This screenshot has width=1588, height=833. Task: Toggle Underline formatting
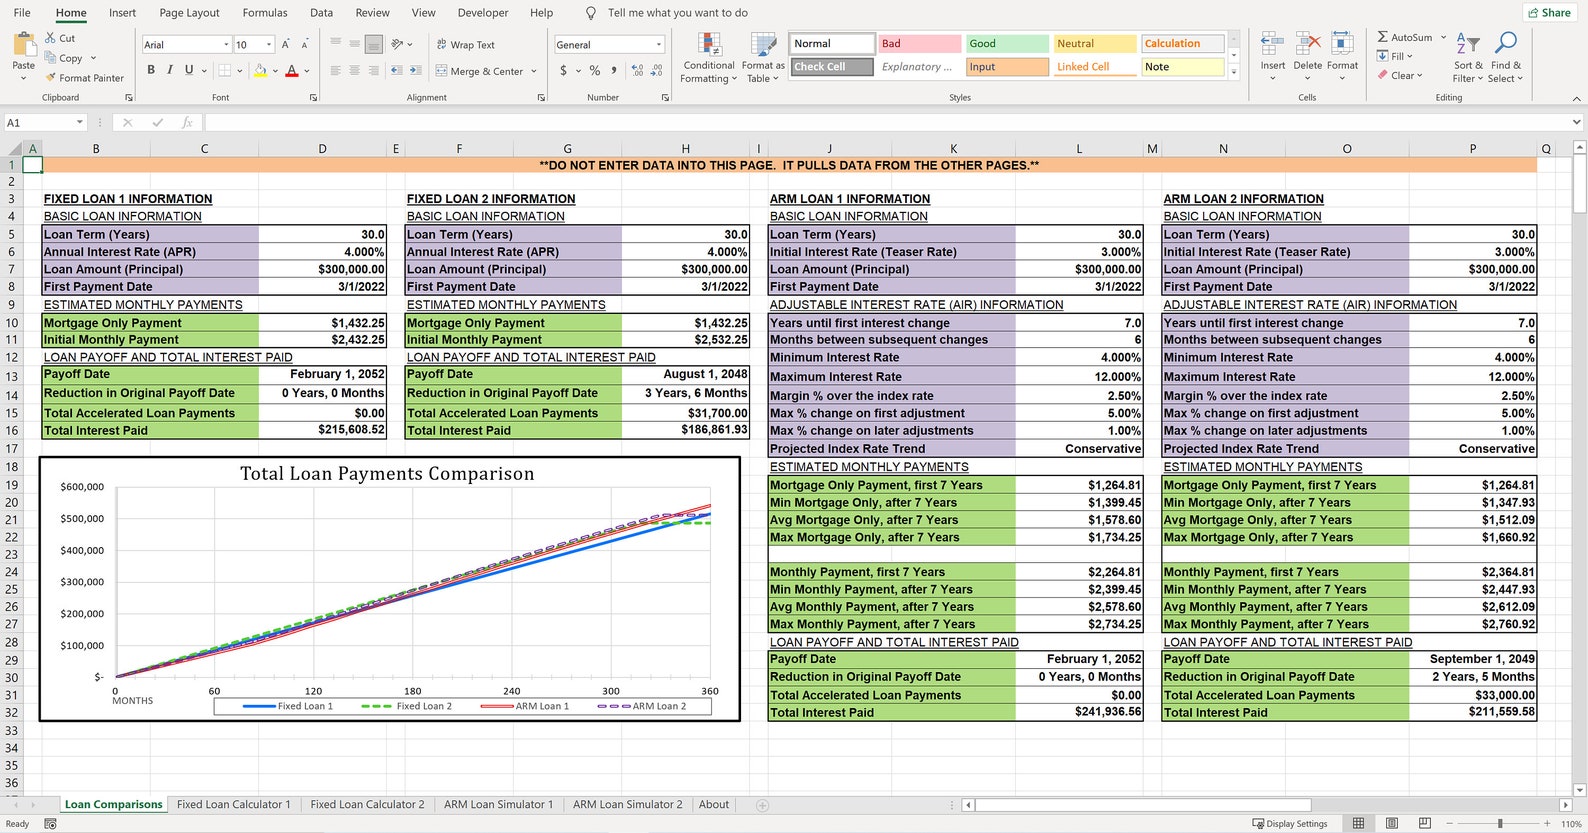pyautogui.click(x=189, y=70)
